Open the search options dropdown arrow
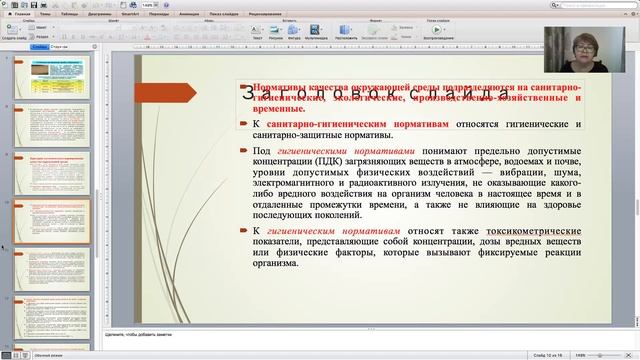The image size is (640, 360). [558, 5]
